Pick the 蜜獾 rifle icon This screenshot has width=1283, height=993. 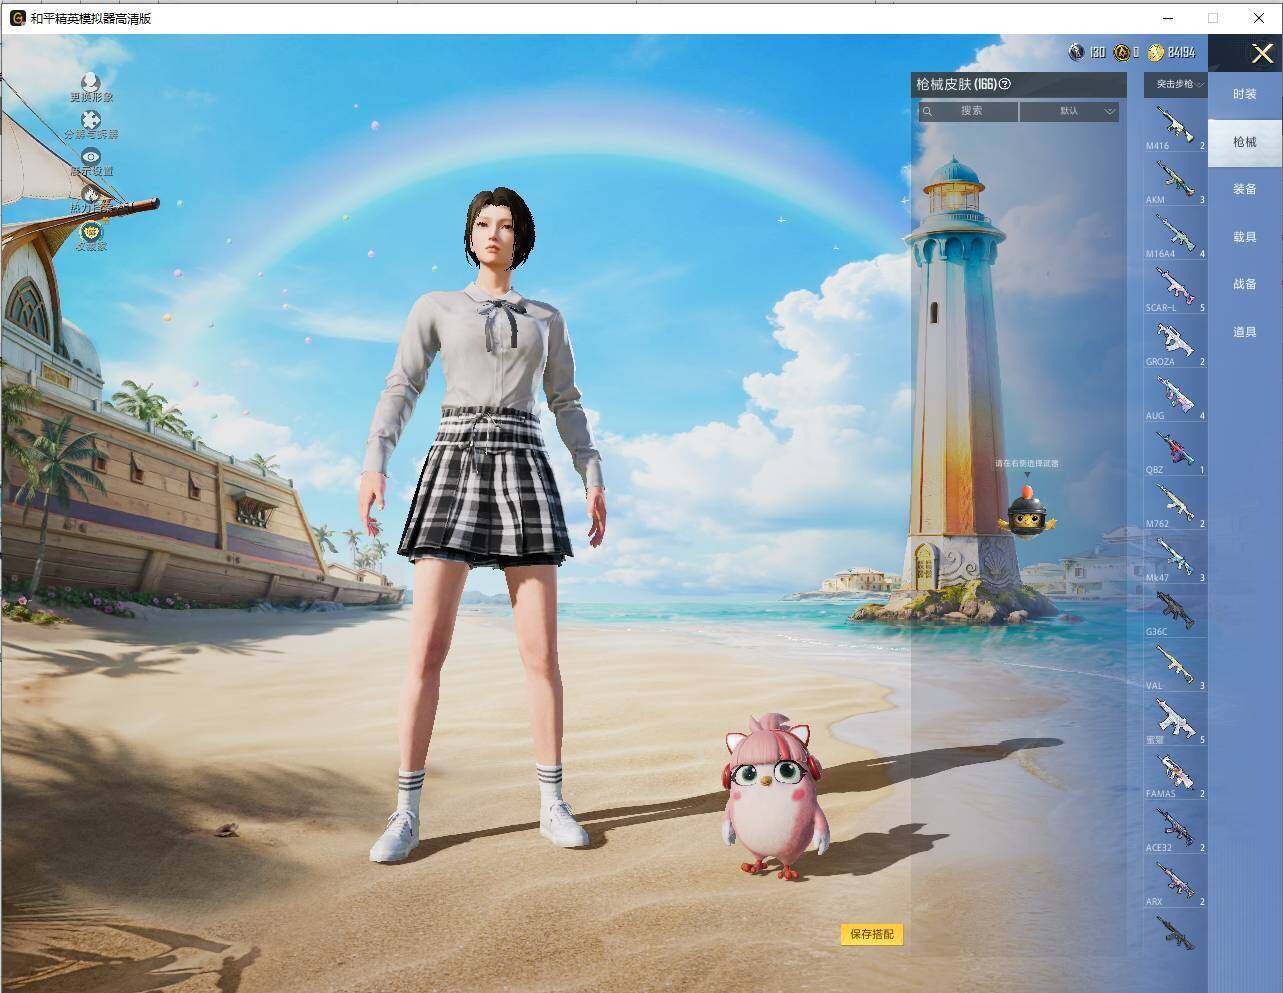click(x=1176, y=721)
